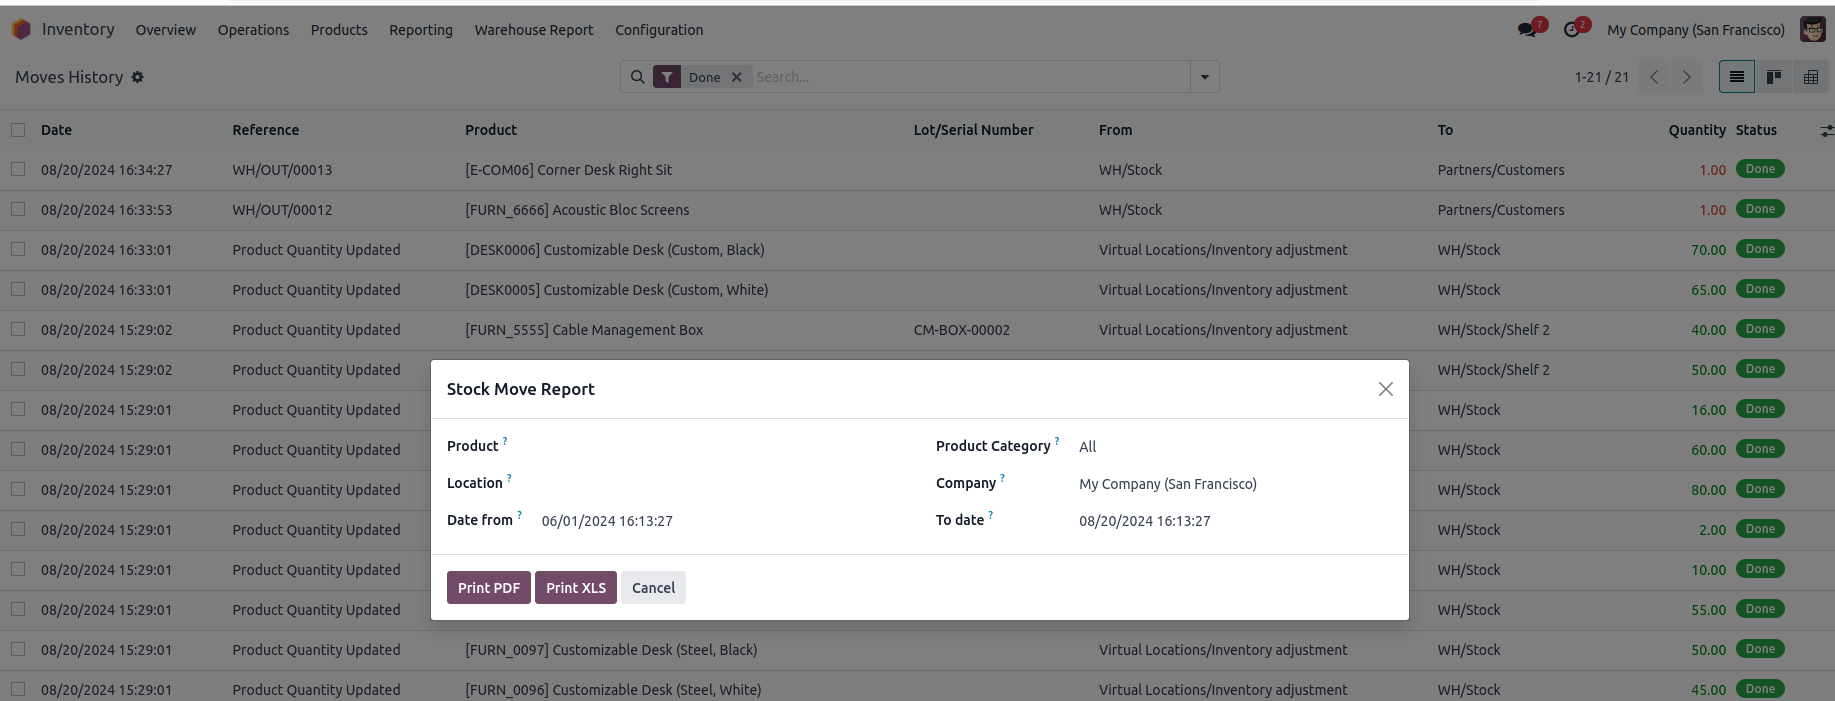The width and height of the screenshot is (1835, 701).
Task: Open the activities clock icon
Action: tap(1572, 30)
